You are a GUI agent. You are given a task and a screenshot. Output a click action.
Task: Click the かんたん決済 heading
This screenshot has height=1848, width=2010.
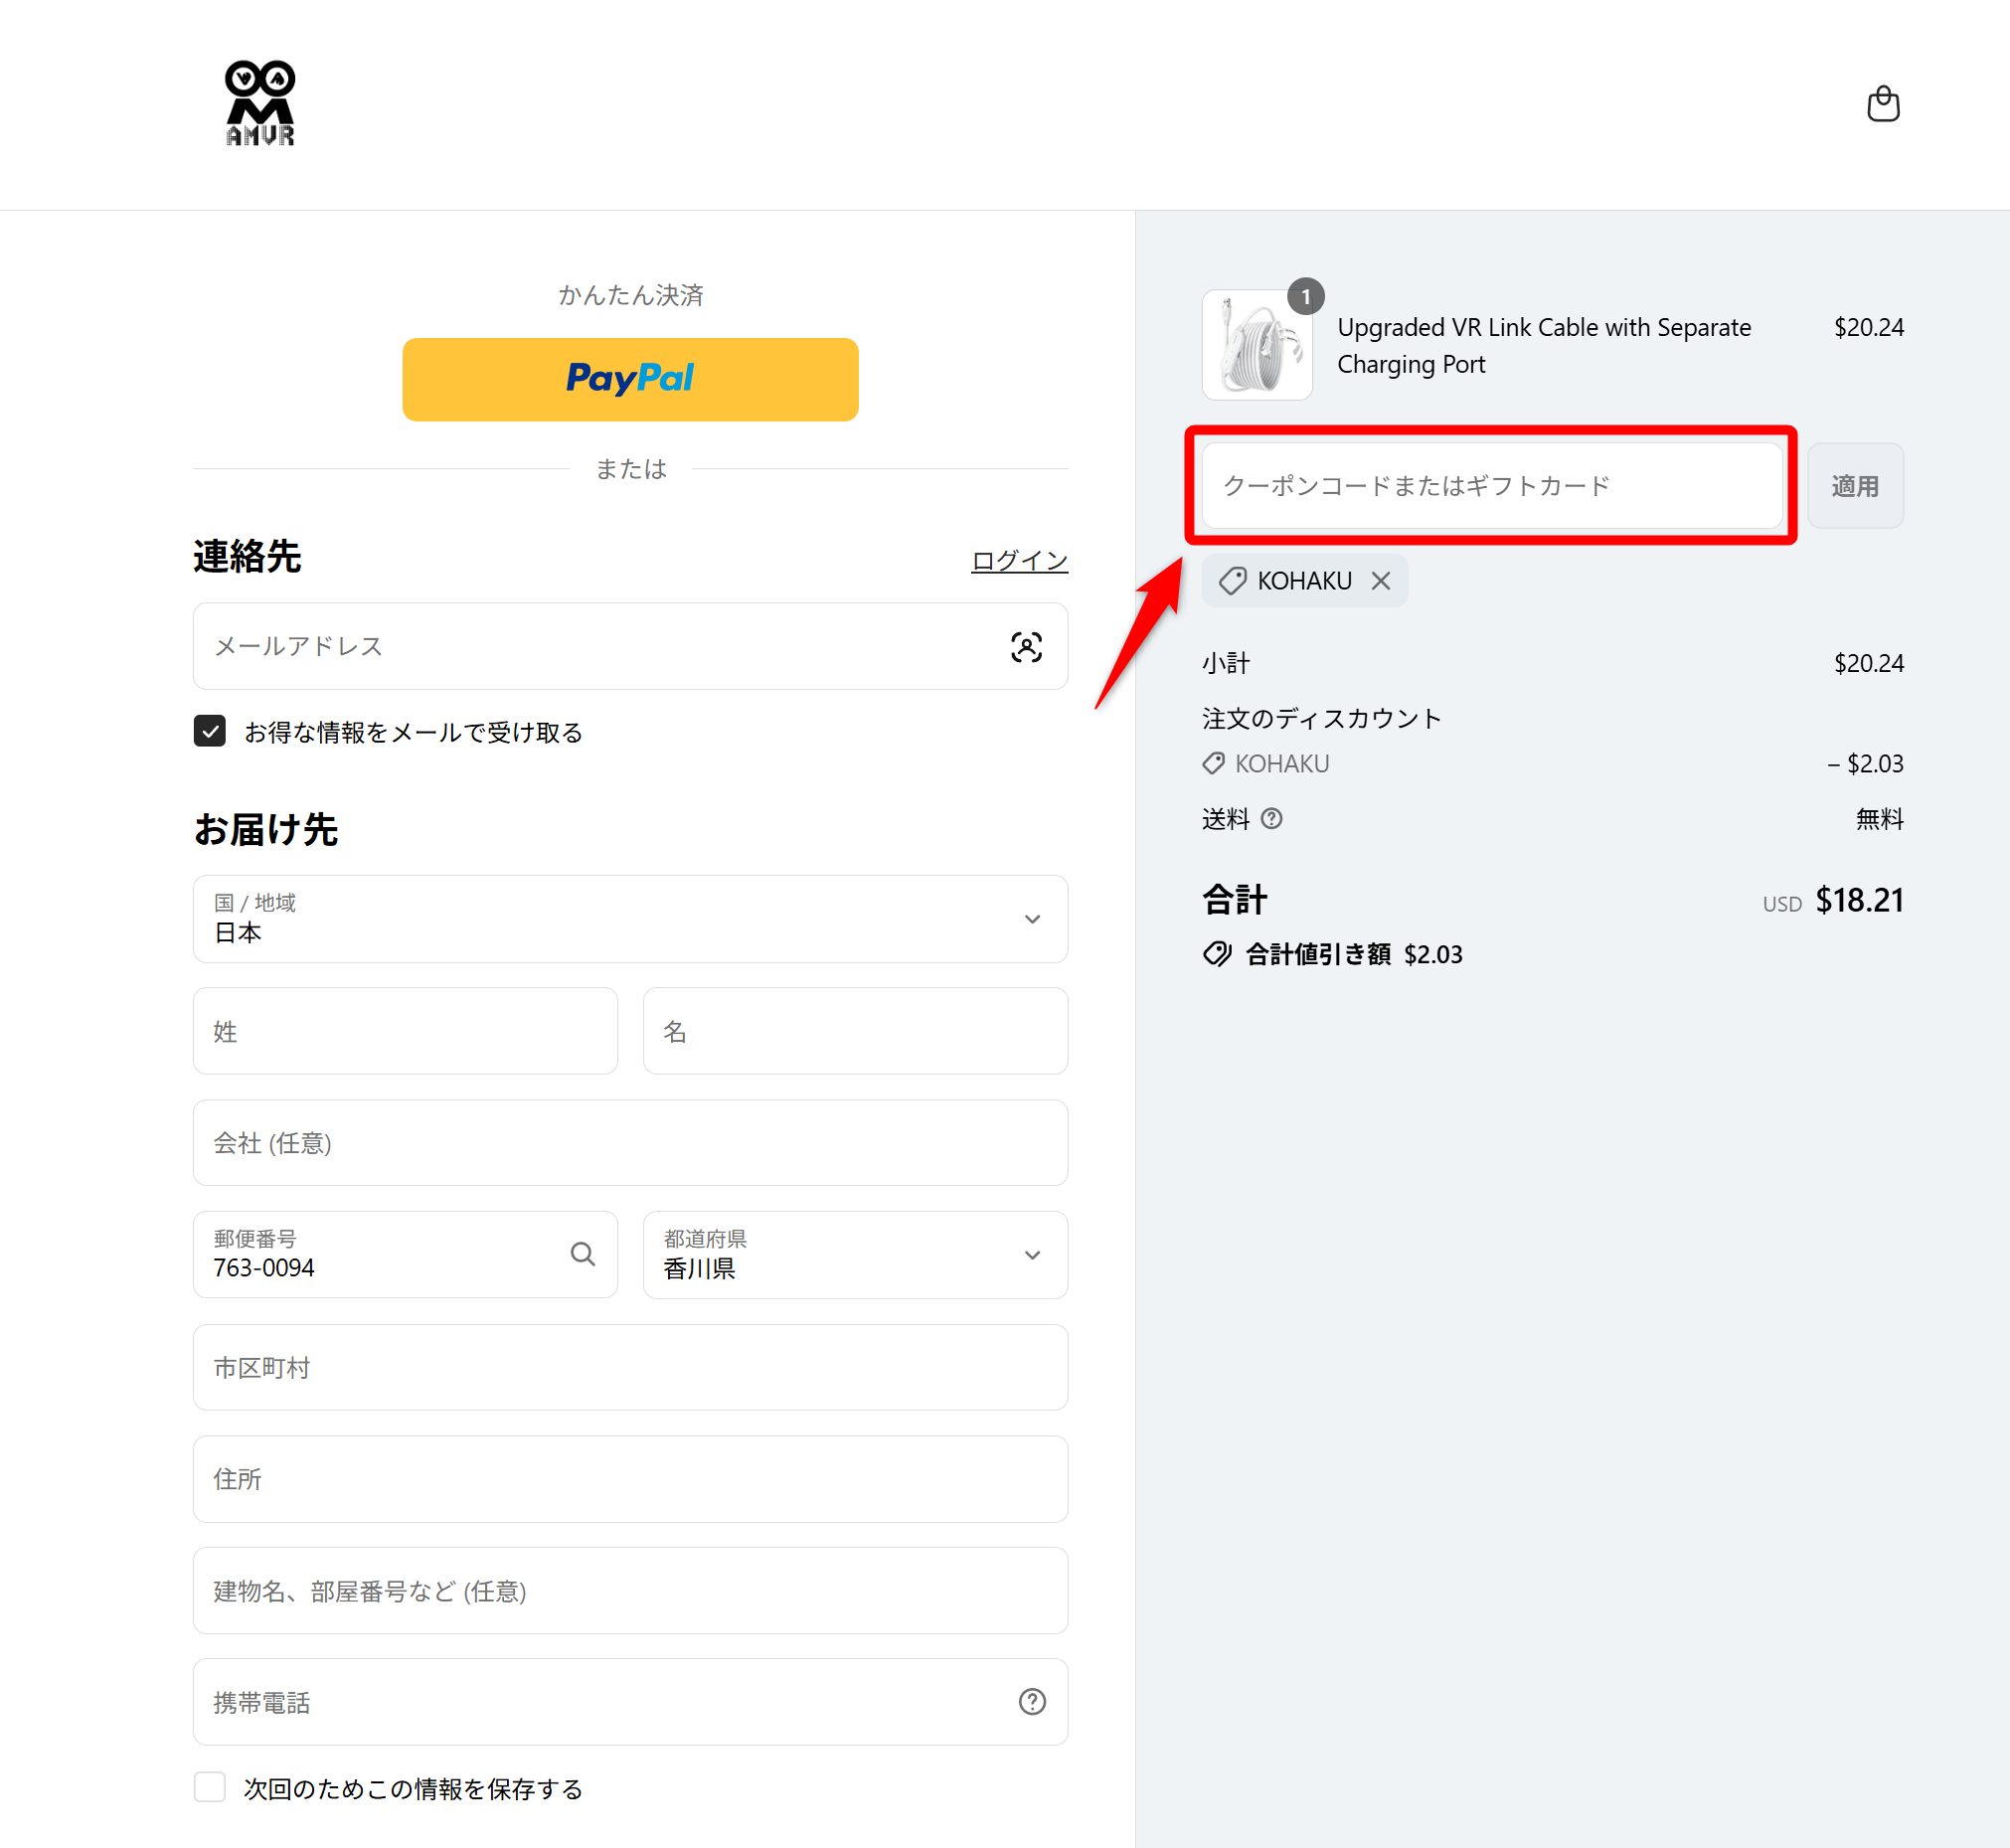tap(630, 295)
